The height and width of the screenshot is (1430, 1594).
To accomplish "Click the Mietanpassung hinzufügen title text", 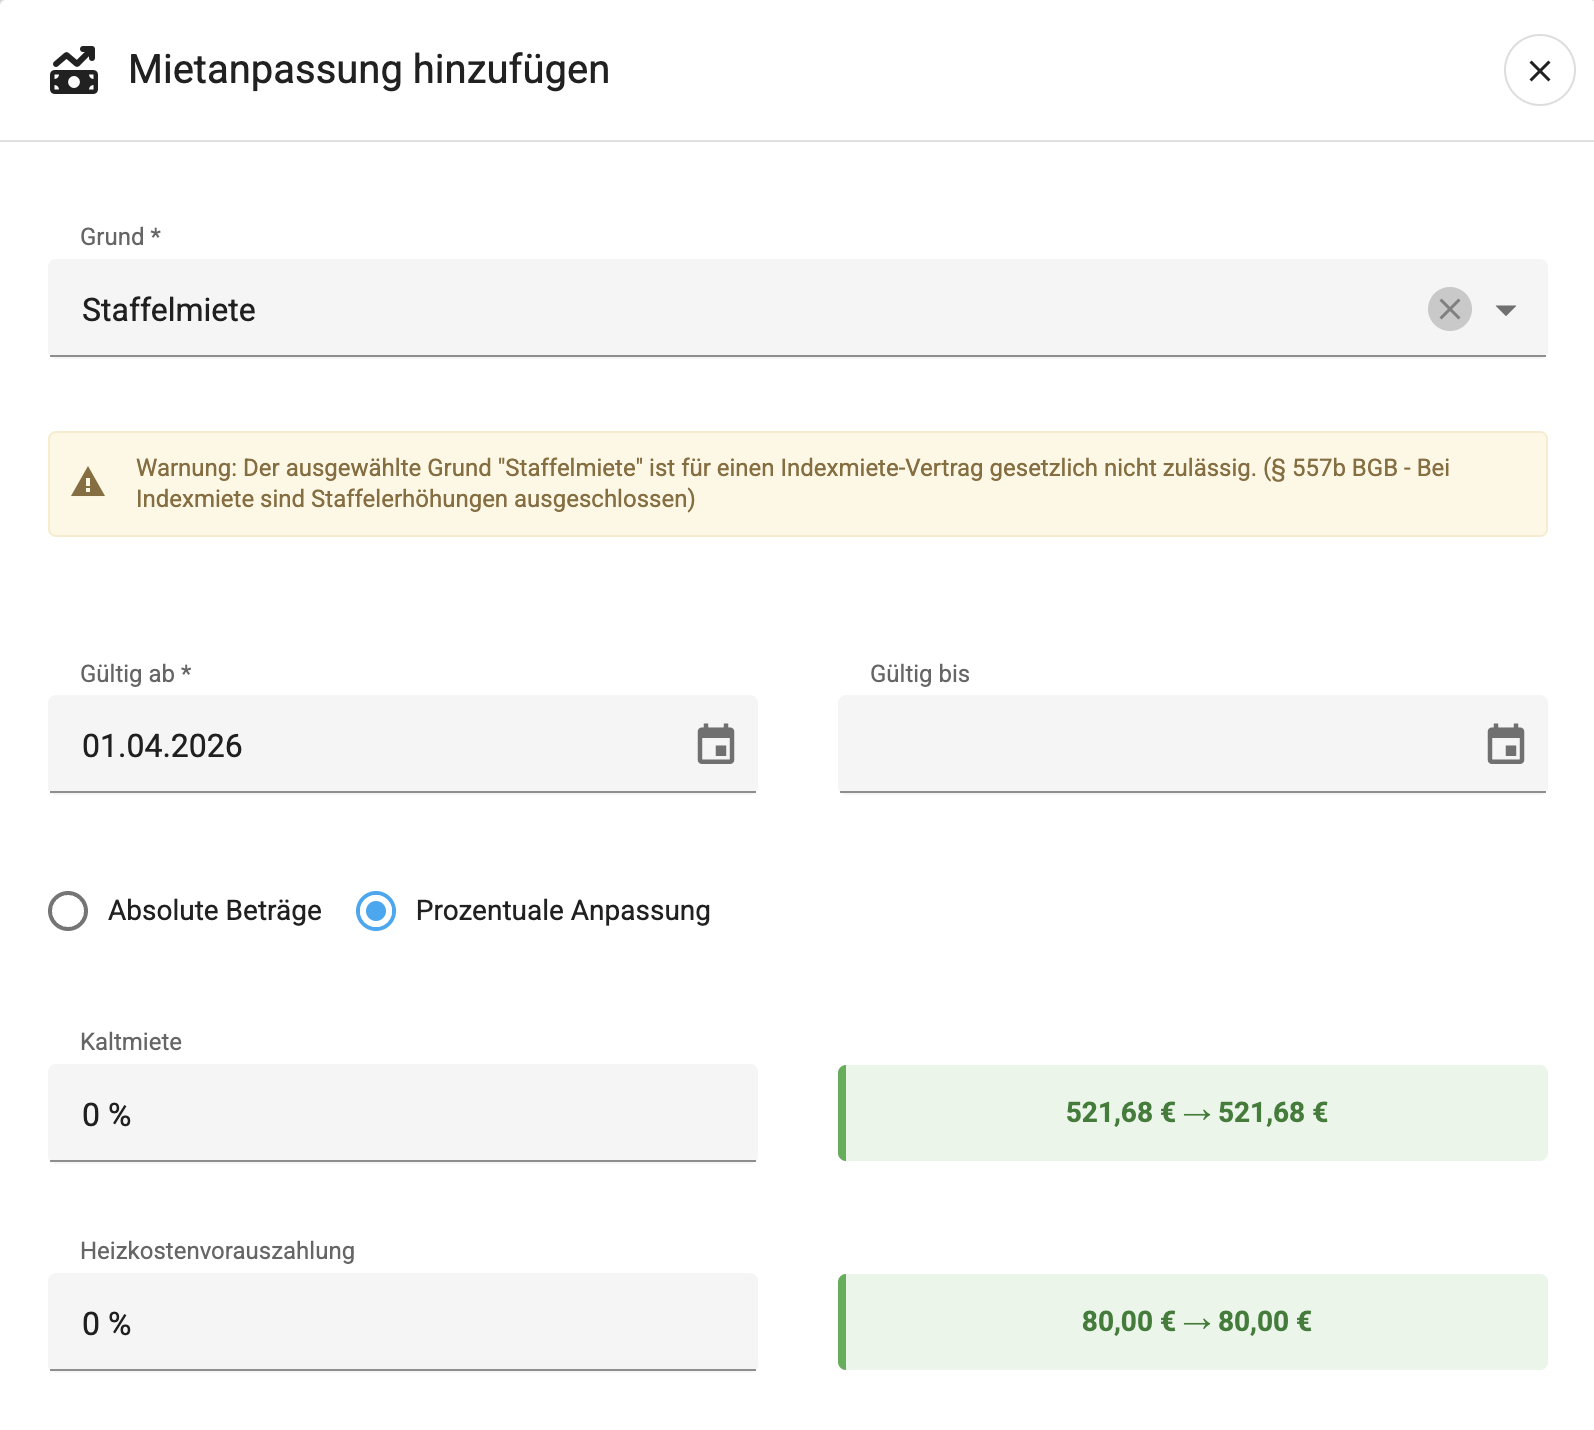I will click(369, 70).
